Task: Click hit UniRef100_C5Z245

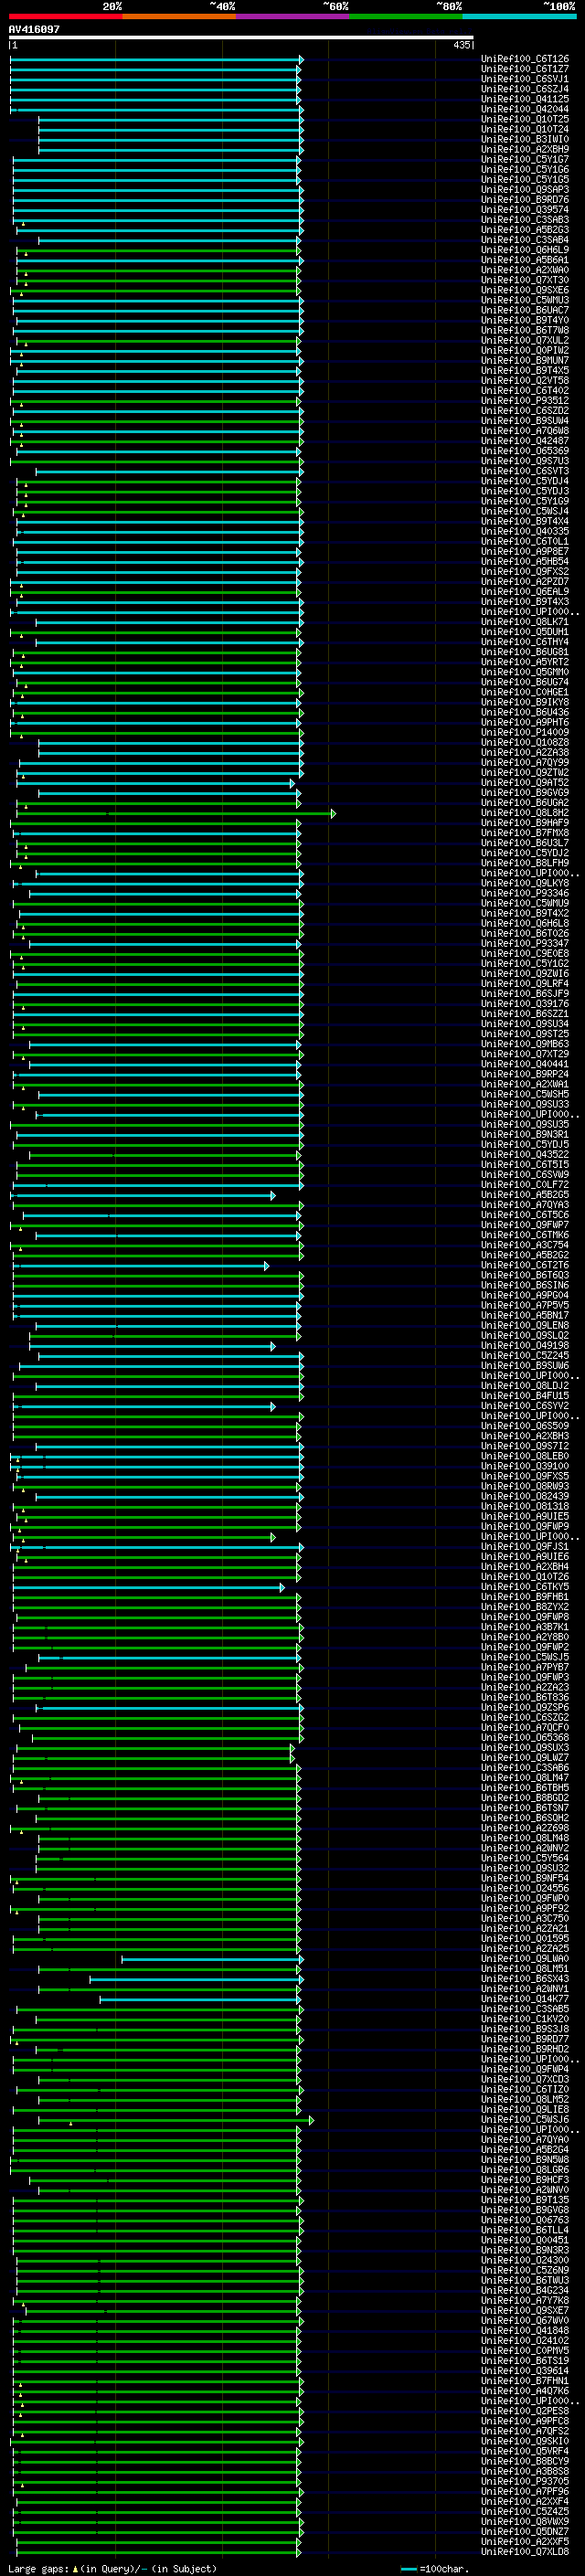Action: [525, 1355]
